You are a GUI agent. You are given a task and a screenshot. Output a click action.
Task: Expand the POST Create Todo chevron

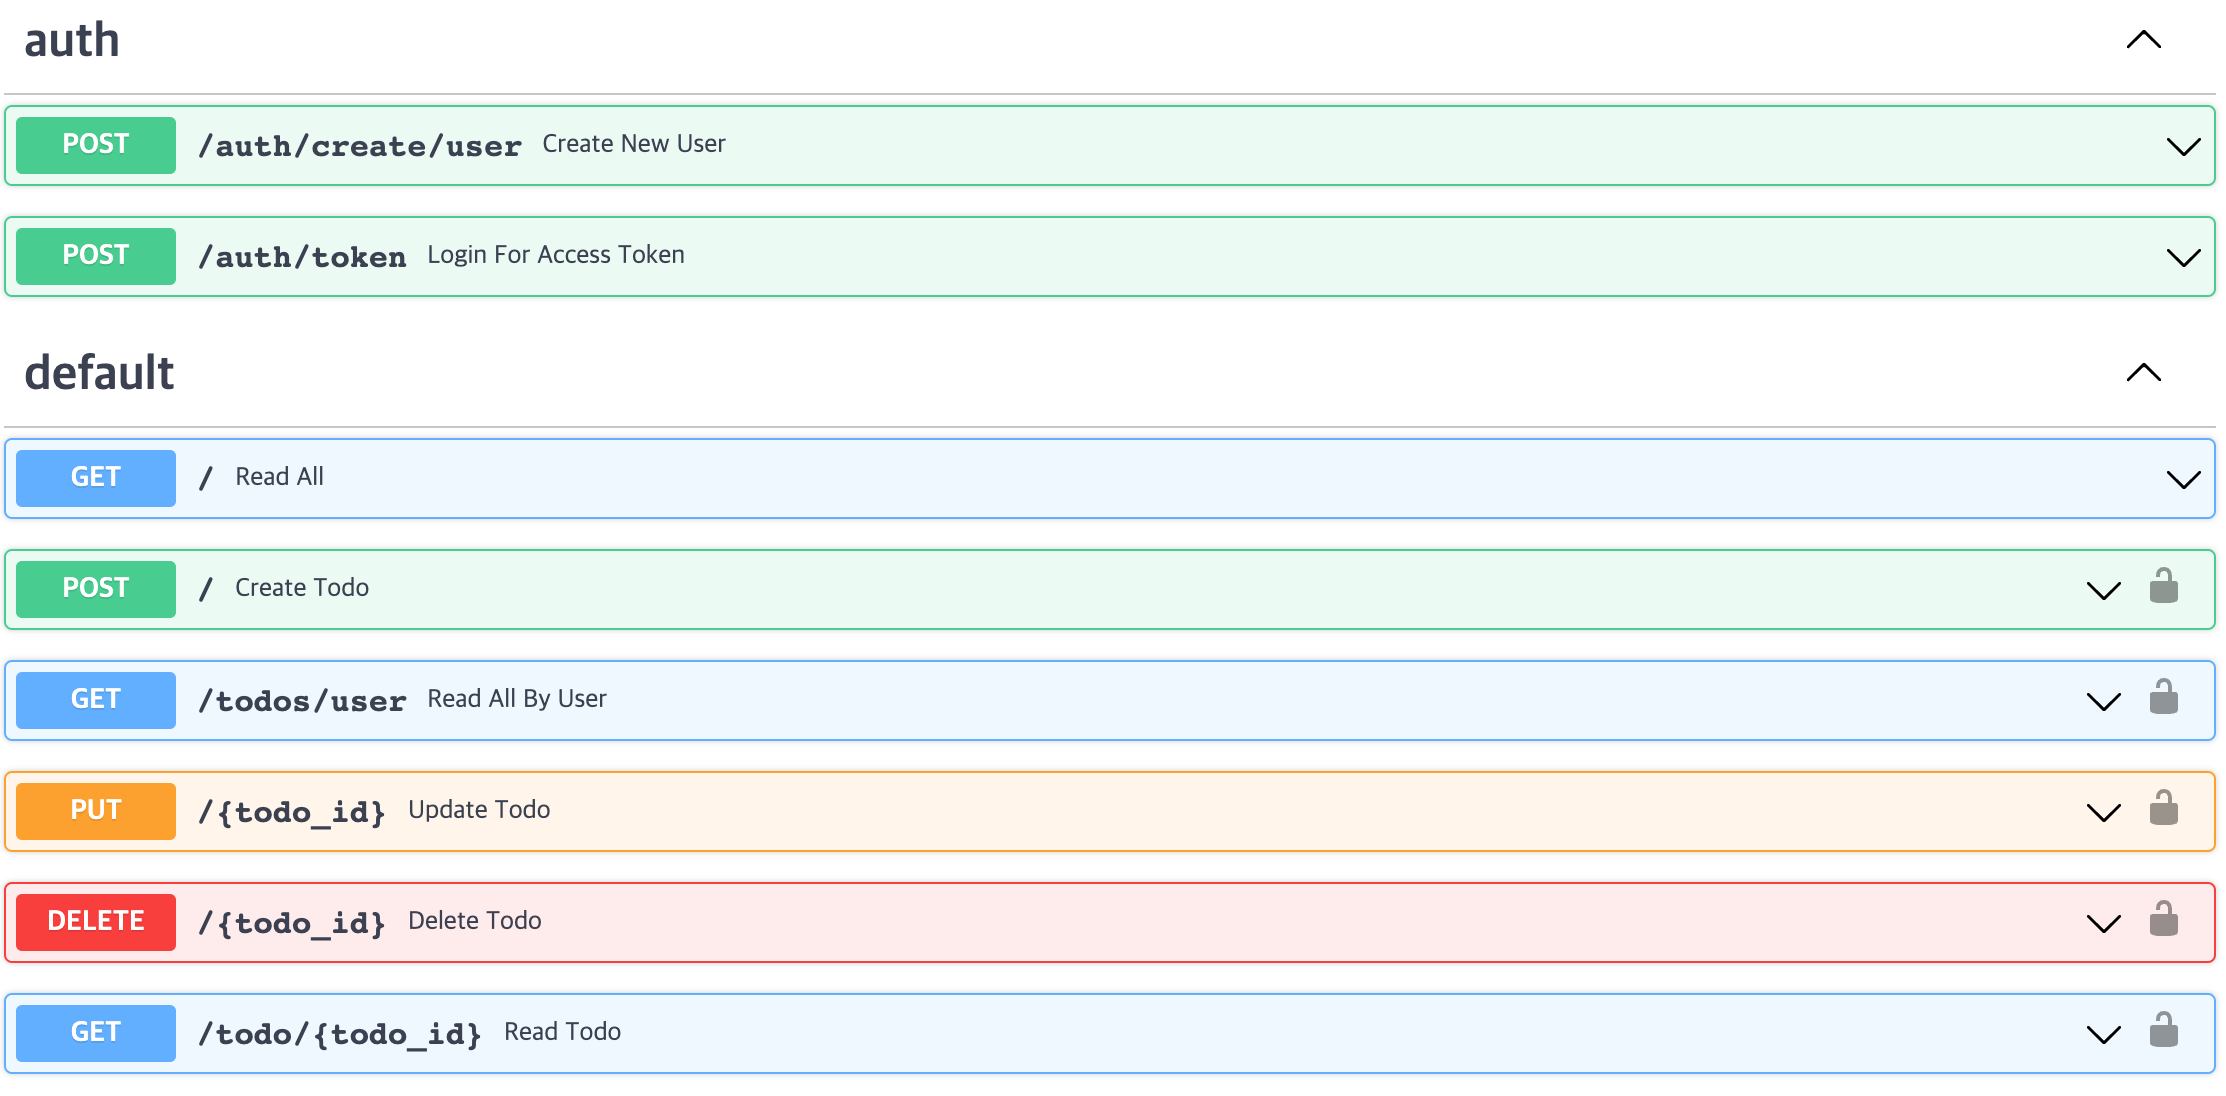tap(2103, 591)
